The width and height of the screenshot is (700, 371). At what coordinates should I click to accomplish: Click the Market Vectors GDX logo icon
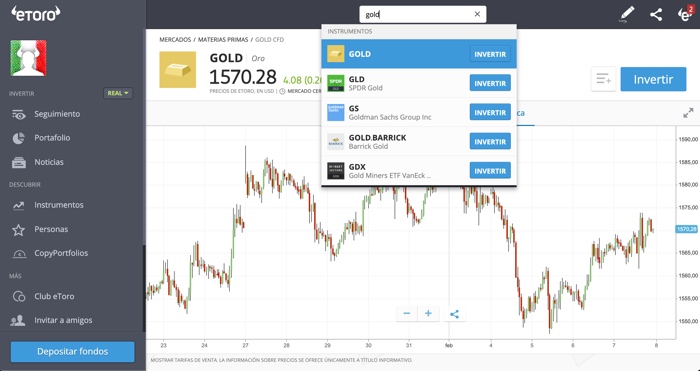(x=336, y=171)
